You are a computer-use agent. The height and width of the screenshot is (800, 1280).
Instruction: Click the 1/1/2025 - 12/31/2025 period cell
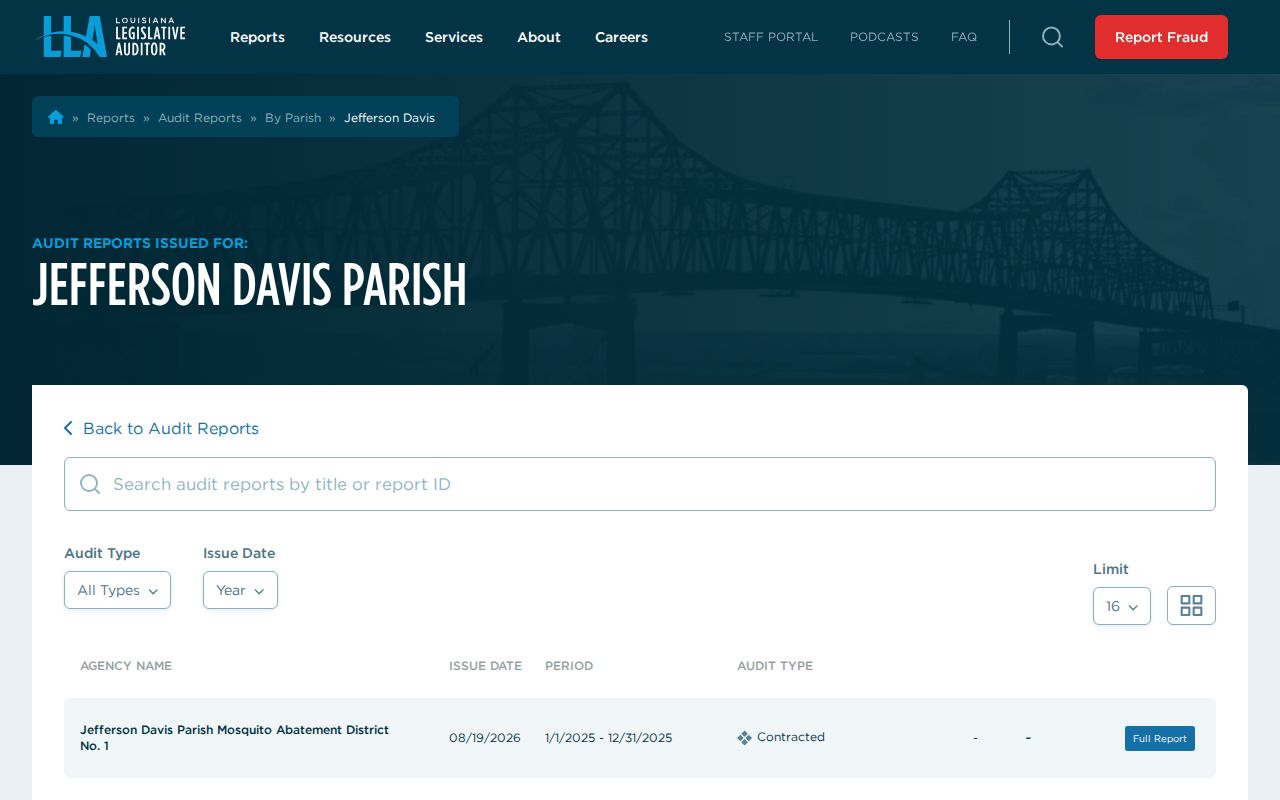(x=609, y=738)
